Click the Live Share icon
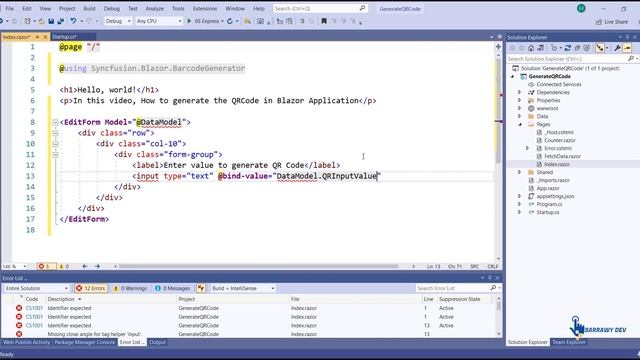The image size is (640, 360). (599, 22)
